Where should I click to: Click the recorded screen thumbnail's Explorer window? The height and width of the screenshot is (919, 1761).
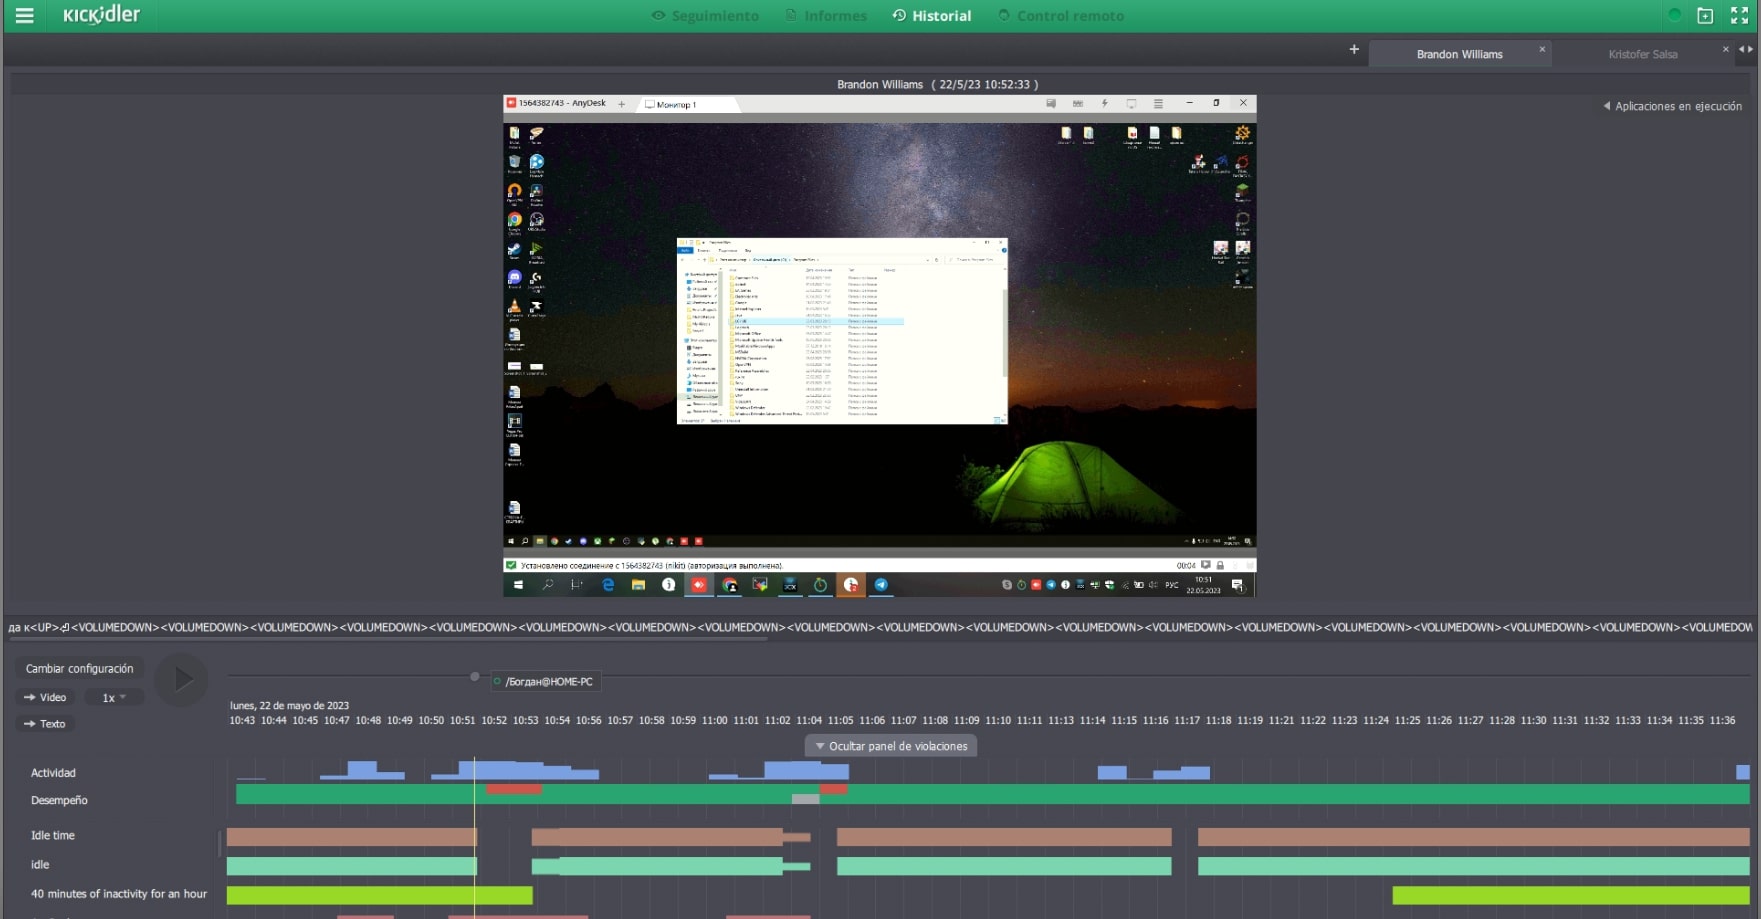click(x=842, y=331)
